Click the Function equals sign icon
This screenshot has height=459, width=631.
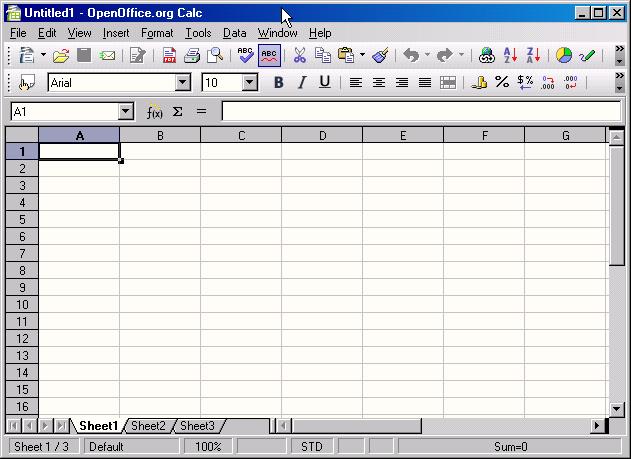pyautogui.click(x=201, y=111)
